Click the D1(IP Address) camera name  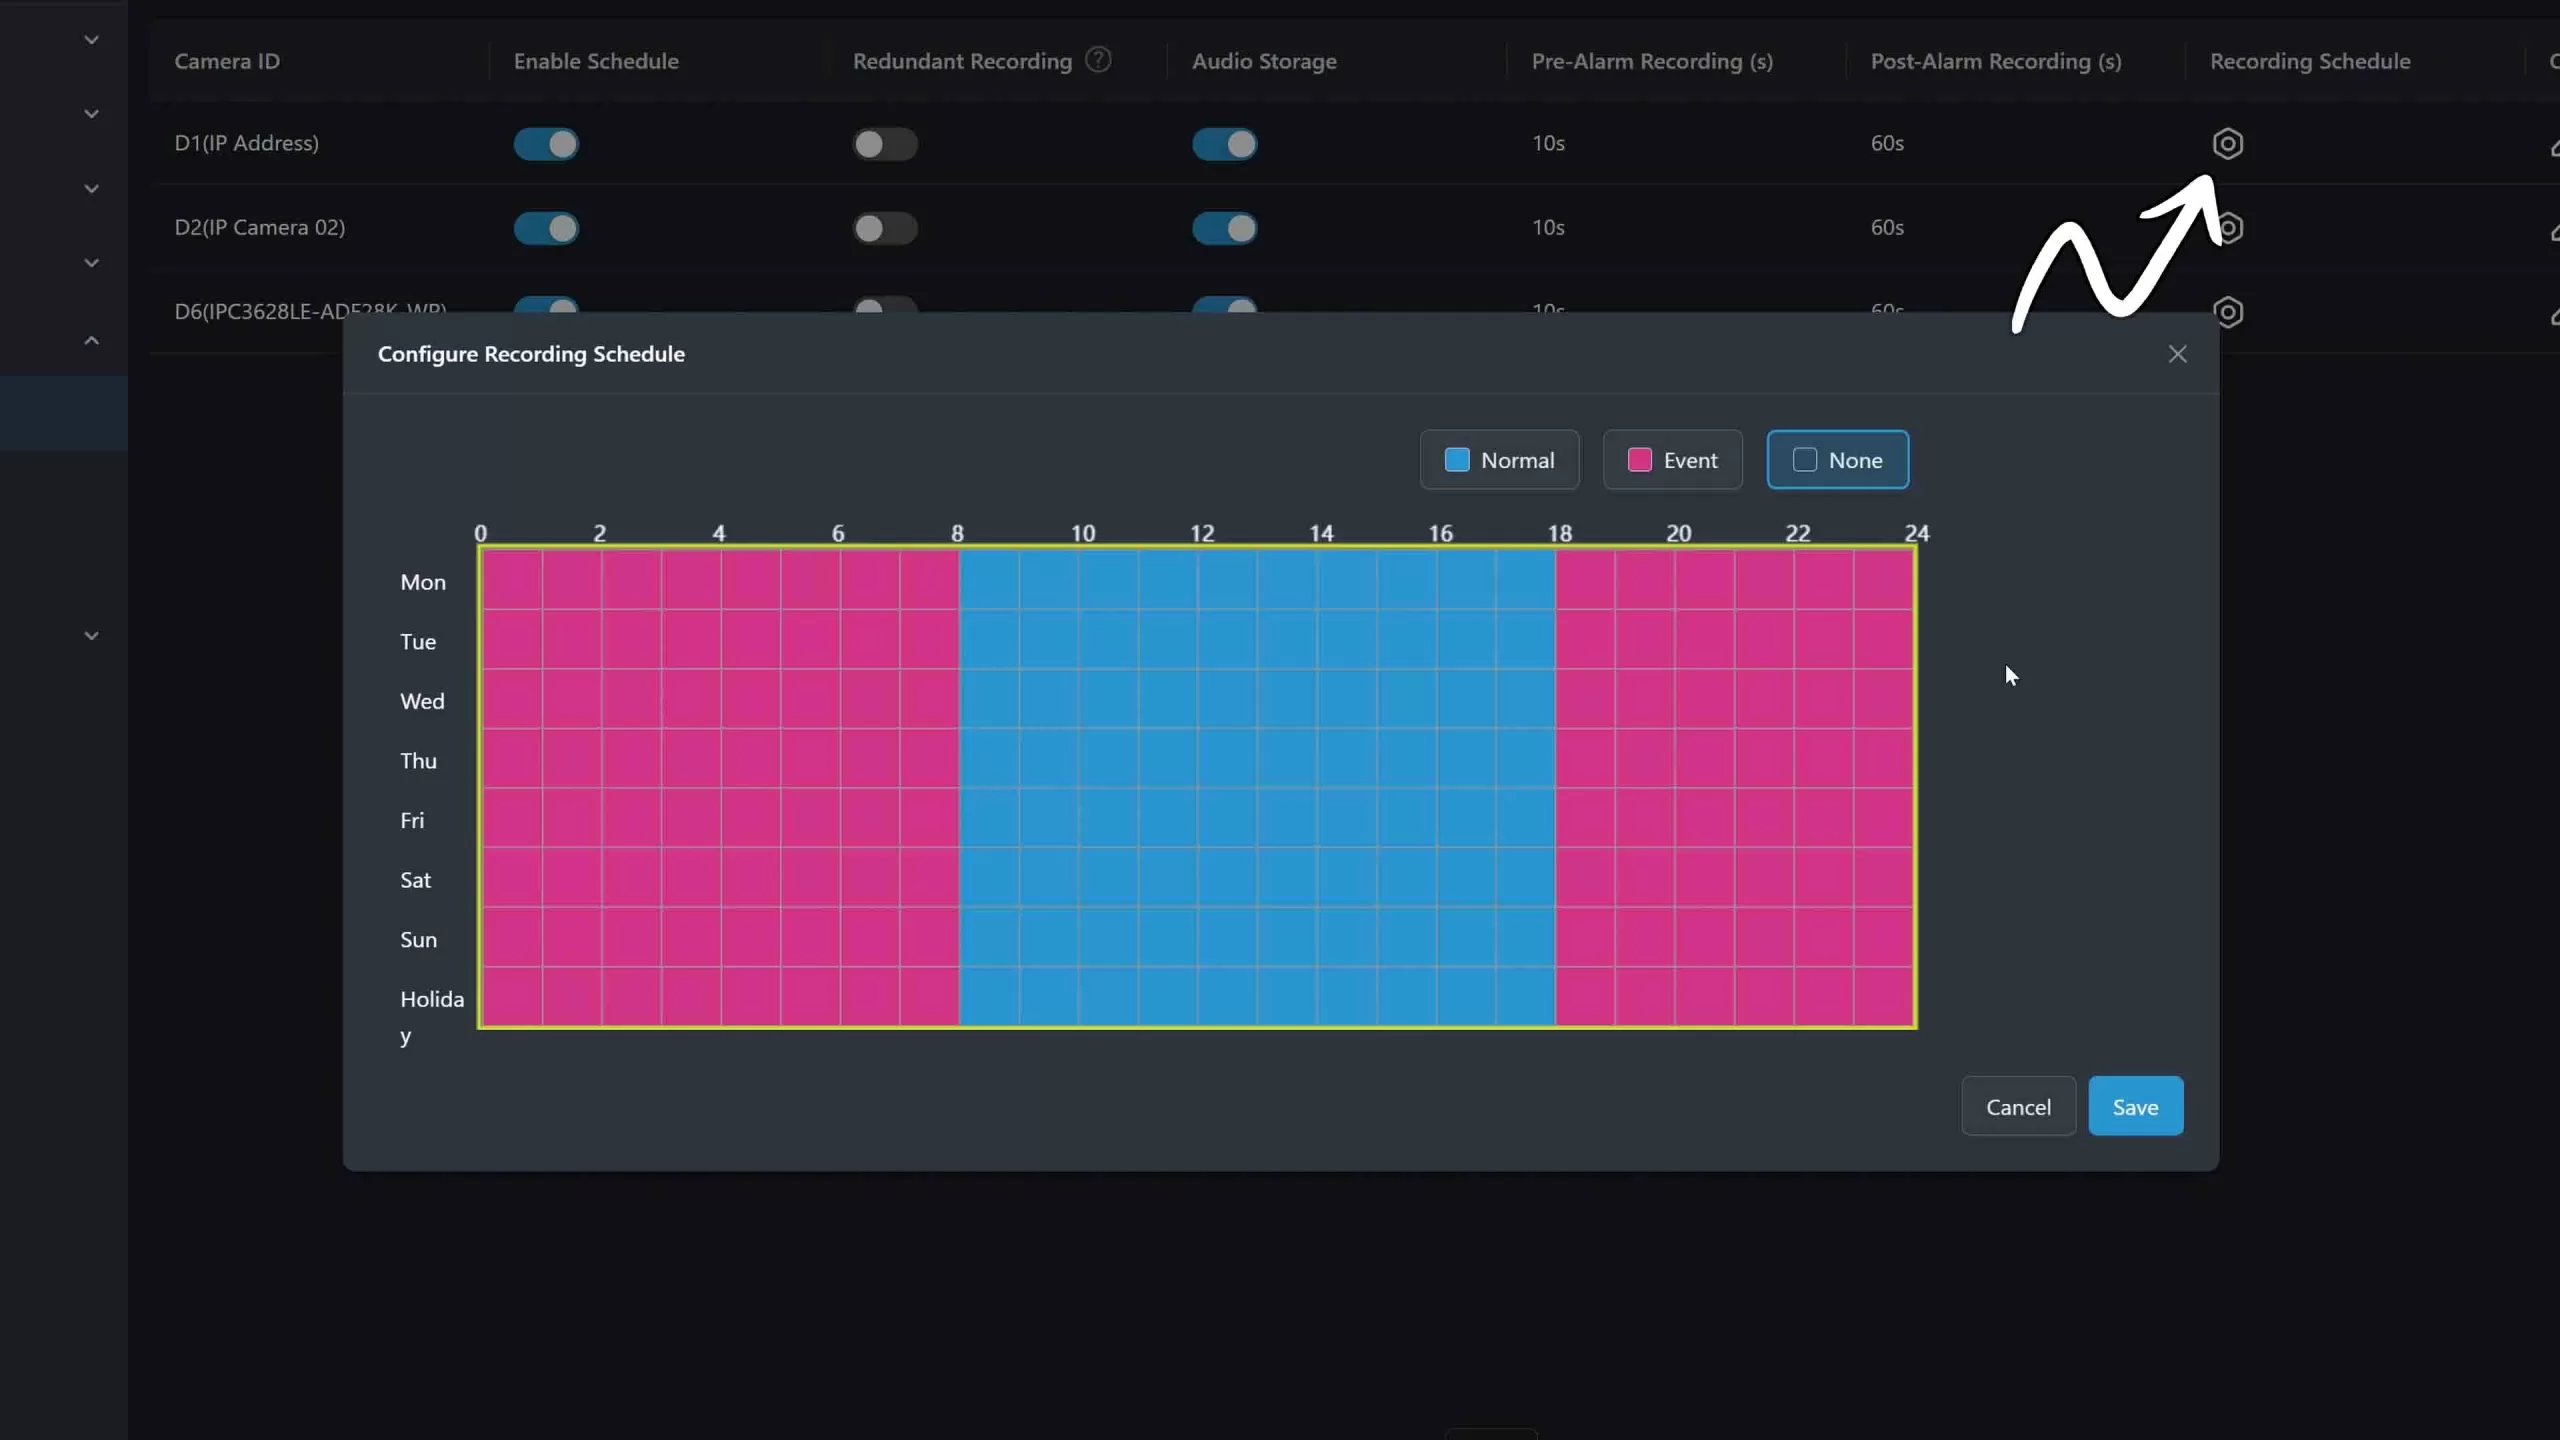246,143
